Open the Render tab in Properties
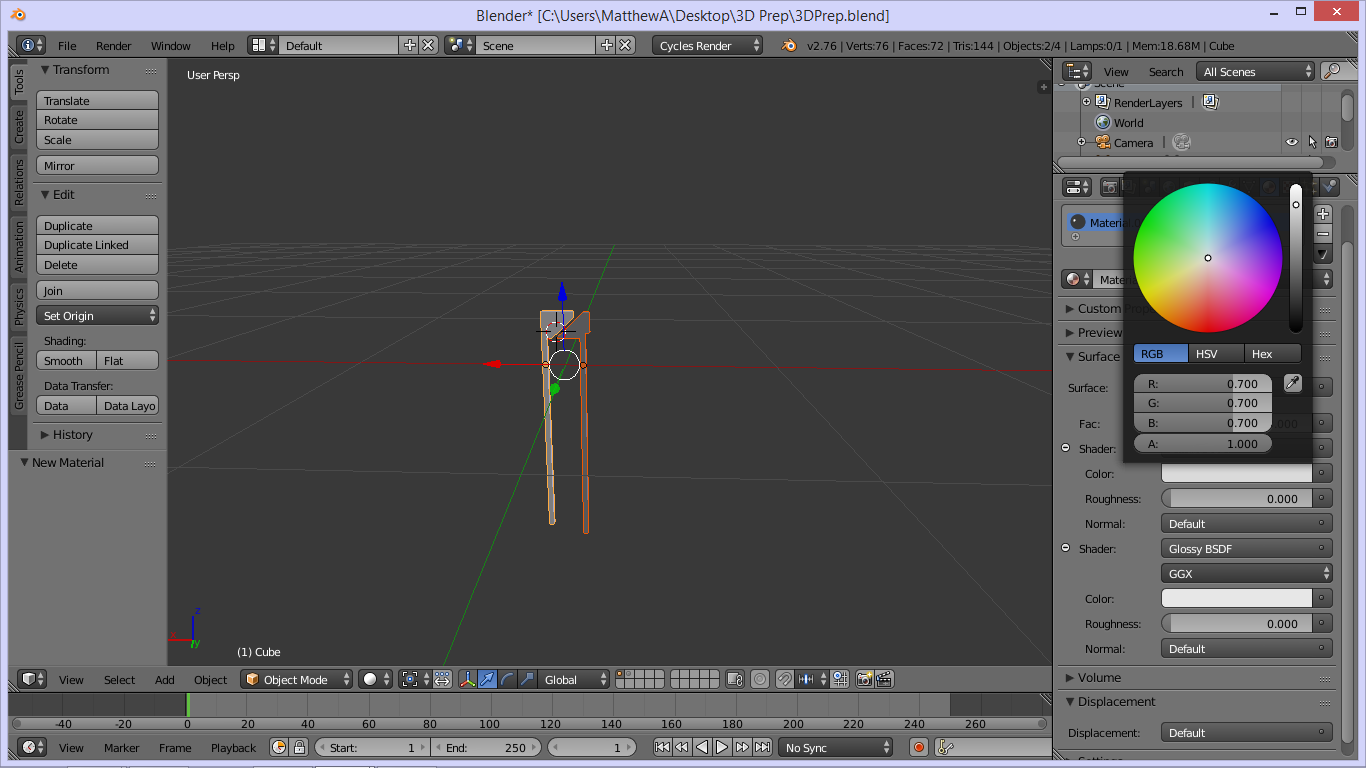 (1109, 187)
